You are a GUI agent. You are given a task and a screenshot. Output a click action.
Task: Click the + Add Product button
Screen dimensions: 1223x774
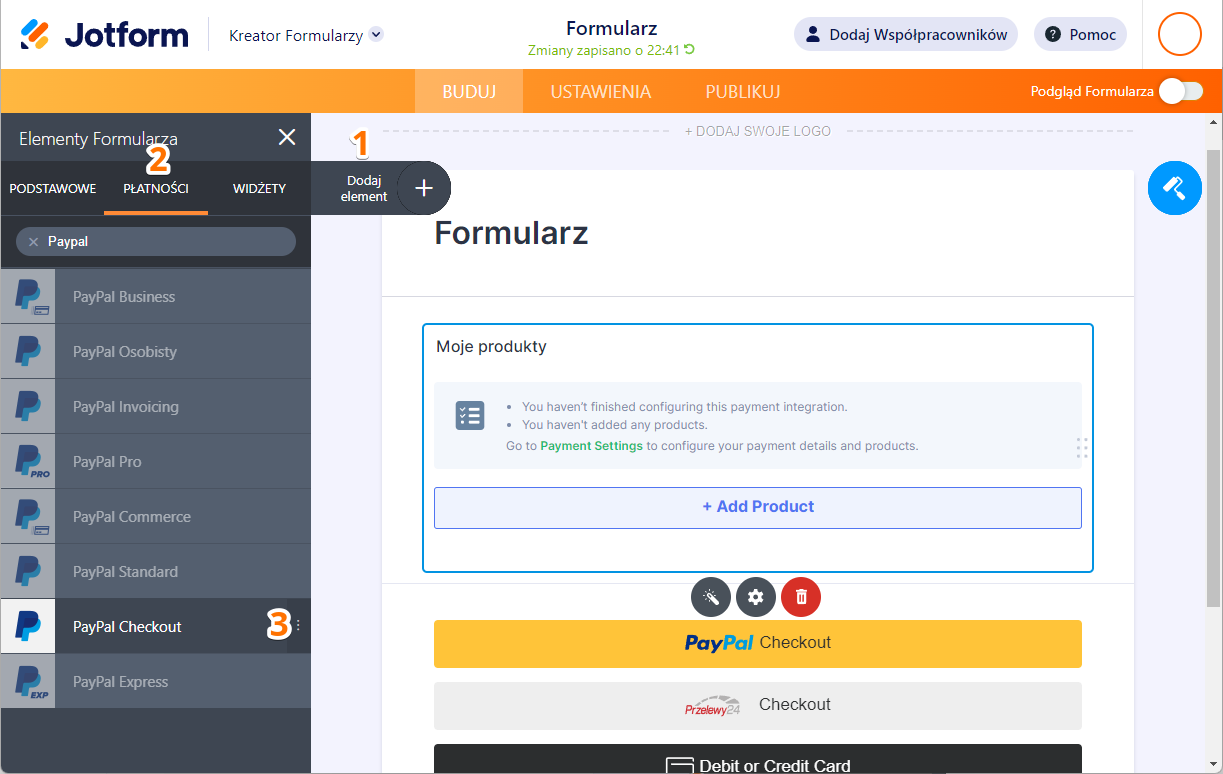[758, 507]
